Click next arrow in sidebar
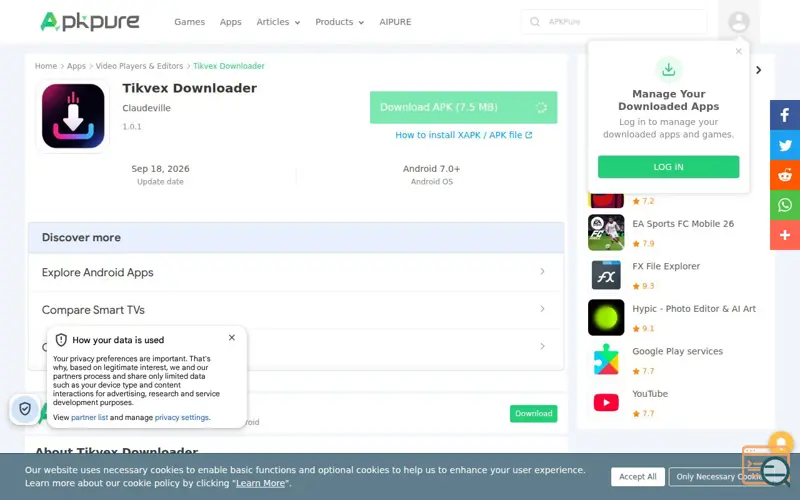800x500 pixels. [x=759, y=70]
